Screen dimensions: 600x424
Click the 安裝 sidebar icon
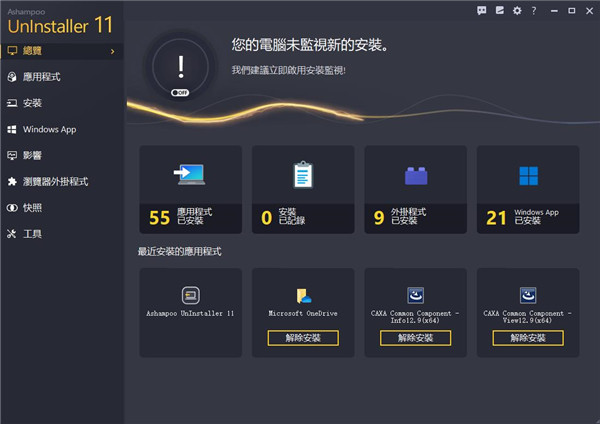(12, 103)
